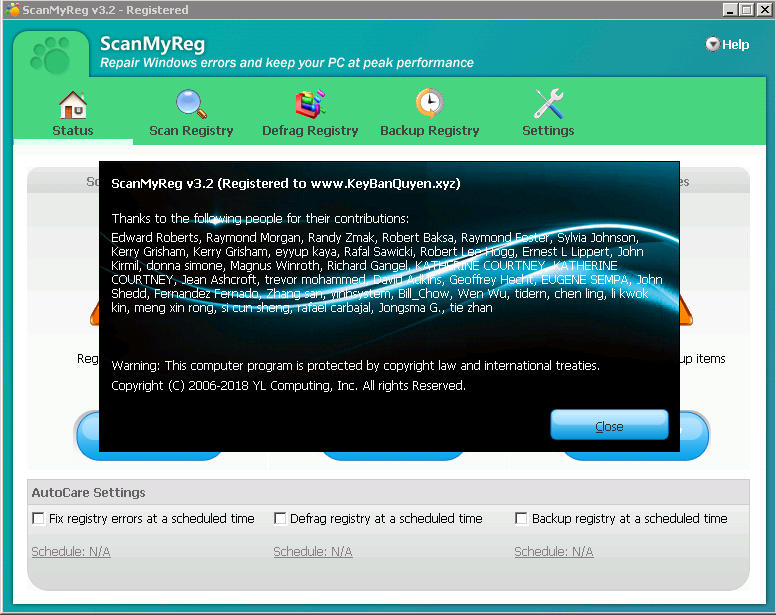Screen dimensions: 776x615
Task: Maximize the ScanMyReg window
Action: point(747,9)
